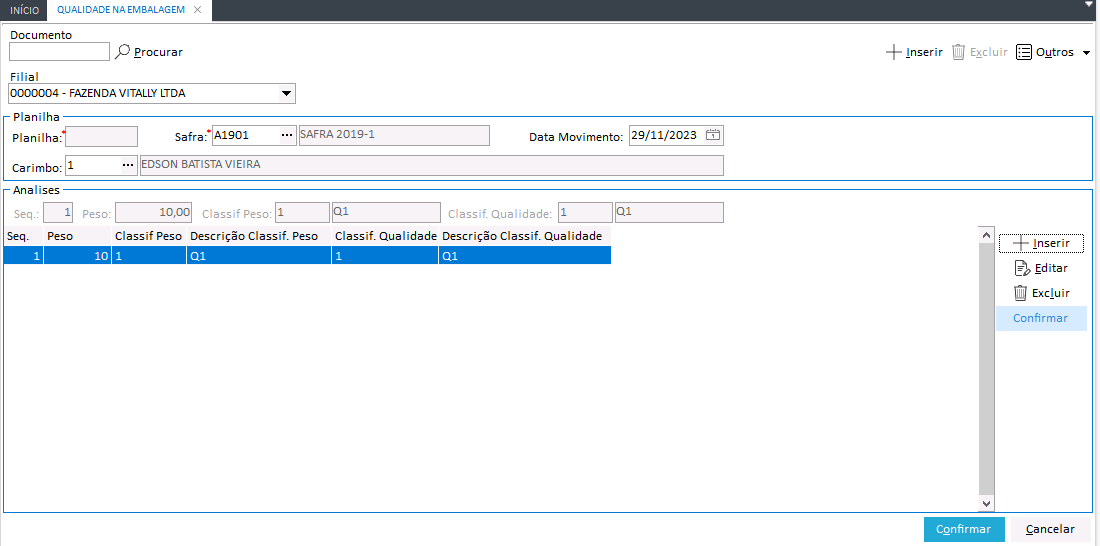
Task: Click the Editar label in Analises panel
Action: pos(1051,268)
